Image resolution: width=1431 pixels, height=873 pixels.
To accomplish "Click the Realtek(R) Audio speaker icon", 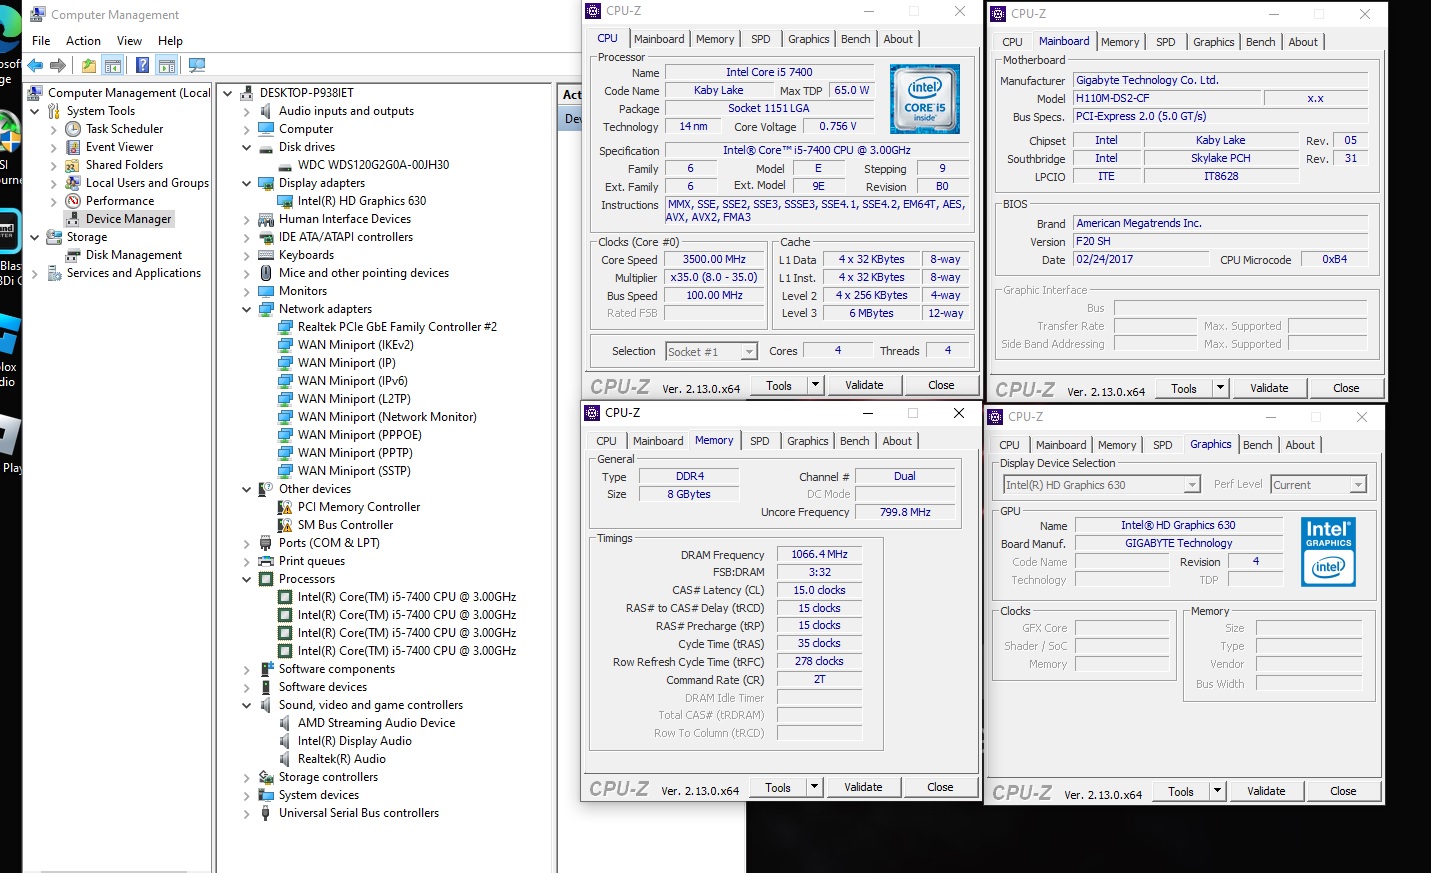I will click(x=285, y=759).
